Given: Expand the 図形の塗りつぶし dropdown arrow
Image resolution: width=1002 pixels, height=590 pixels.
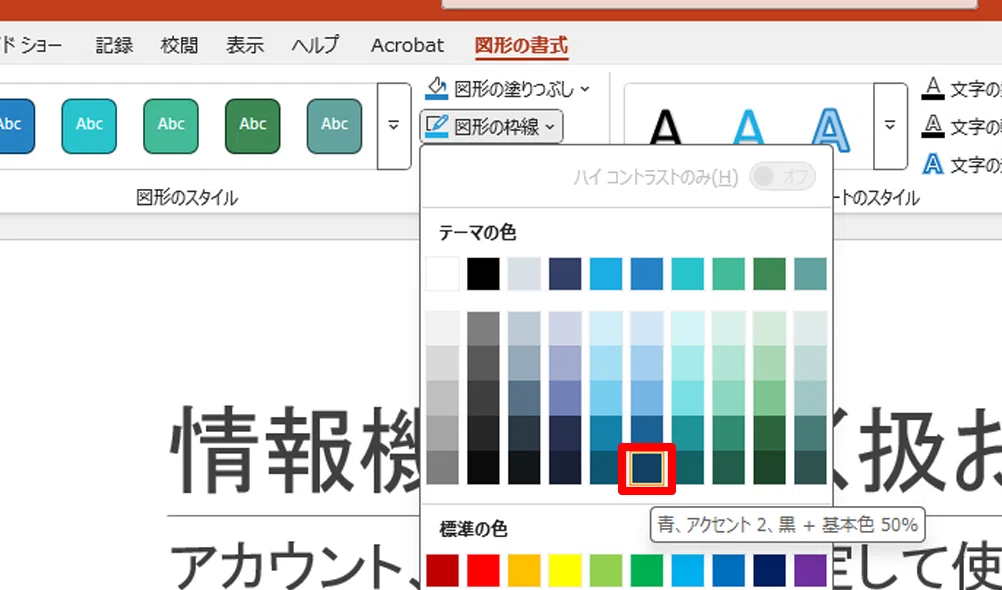Looking at the screenshot, I should pos(585,89).
